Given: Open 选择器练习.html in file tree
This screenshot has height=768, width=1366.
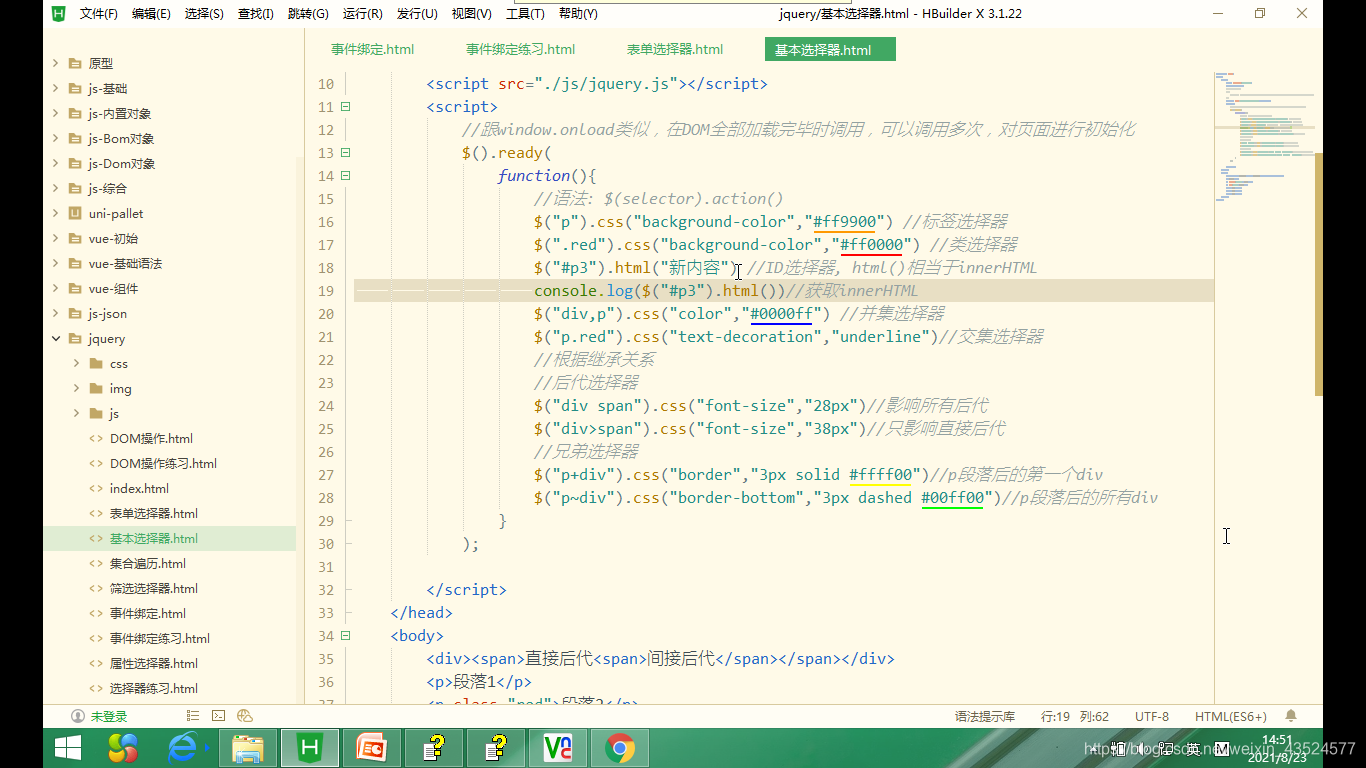Looking at the screenshot, I should 154,688.
